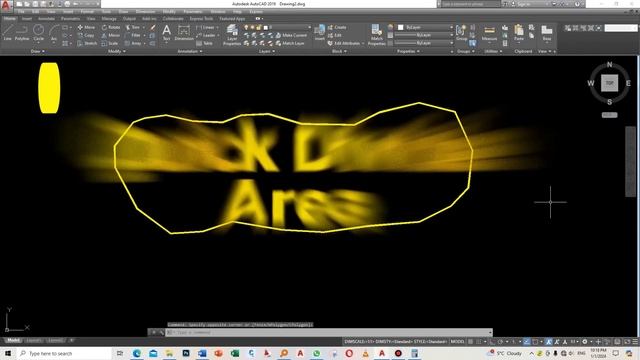640x360 pixels.
Task: Select the Text annotation tool
Action: 167,32
